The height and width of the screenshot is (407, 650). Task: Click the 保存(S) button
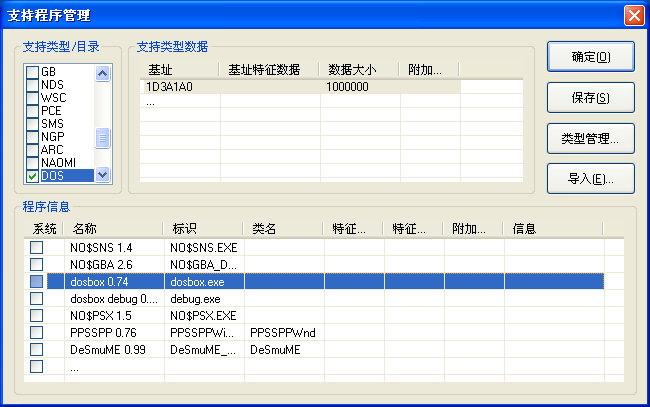(x=585, y=98)
